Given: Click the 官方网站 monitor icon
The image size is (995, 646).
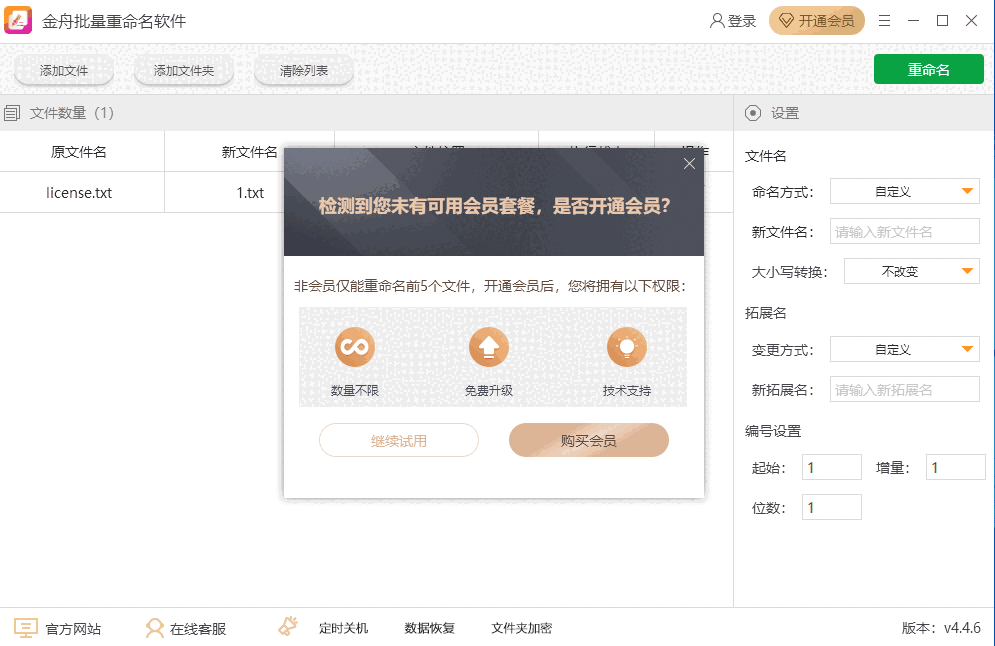Looking at the screenshot, I should pos(26,628).
